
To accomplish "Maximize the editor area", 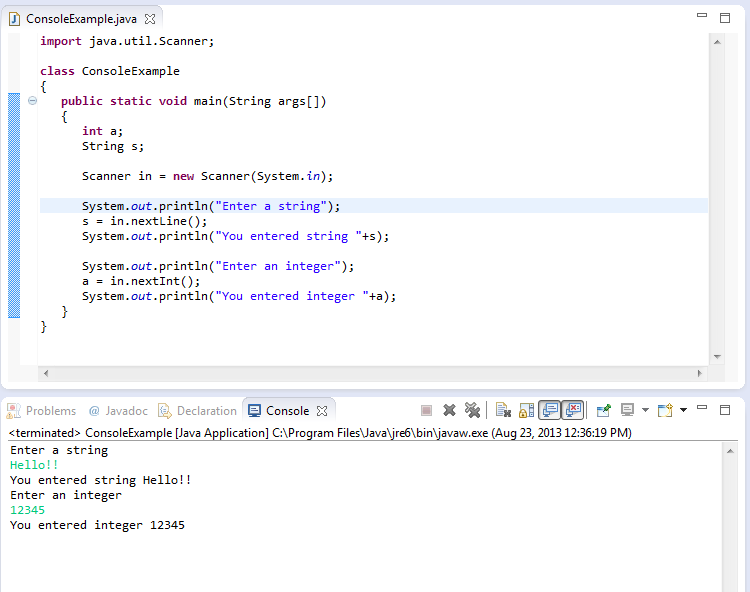I will pyautogui.click(x=725, y=18).
